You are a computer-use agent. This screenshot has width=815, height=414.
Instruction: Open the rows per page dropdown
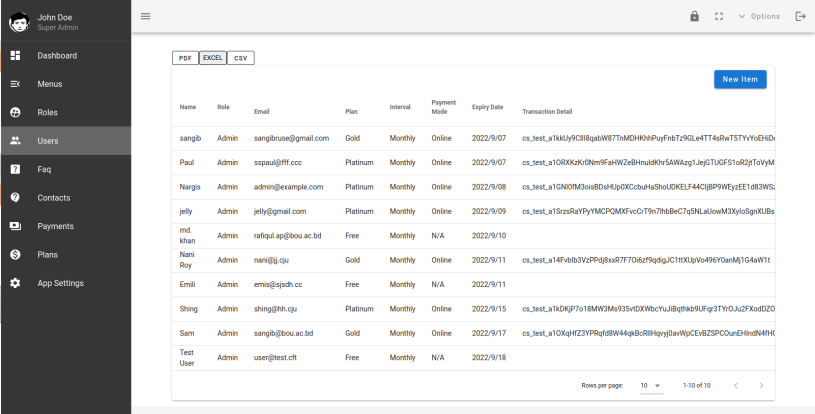point(651,385)
